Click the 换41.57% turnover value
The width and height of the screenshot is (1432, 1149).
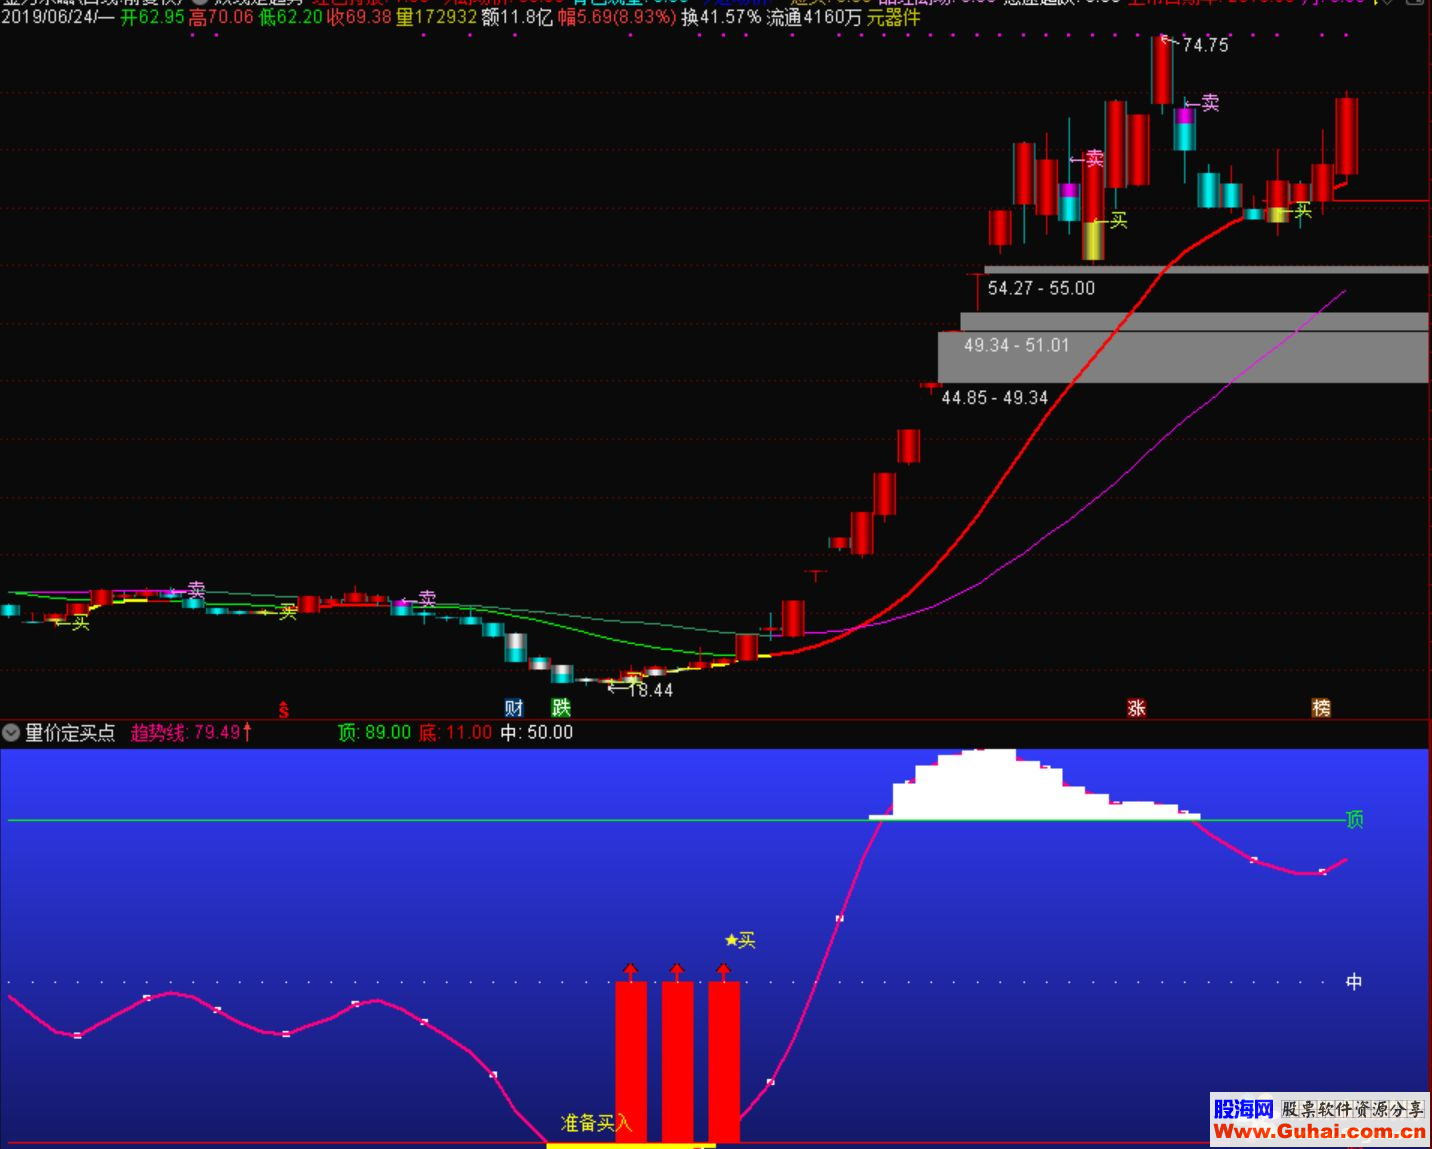click(x=721, y=17)
